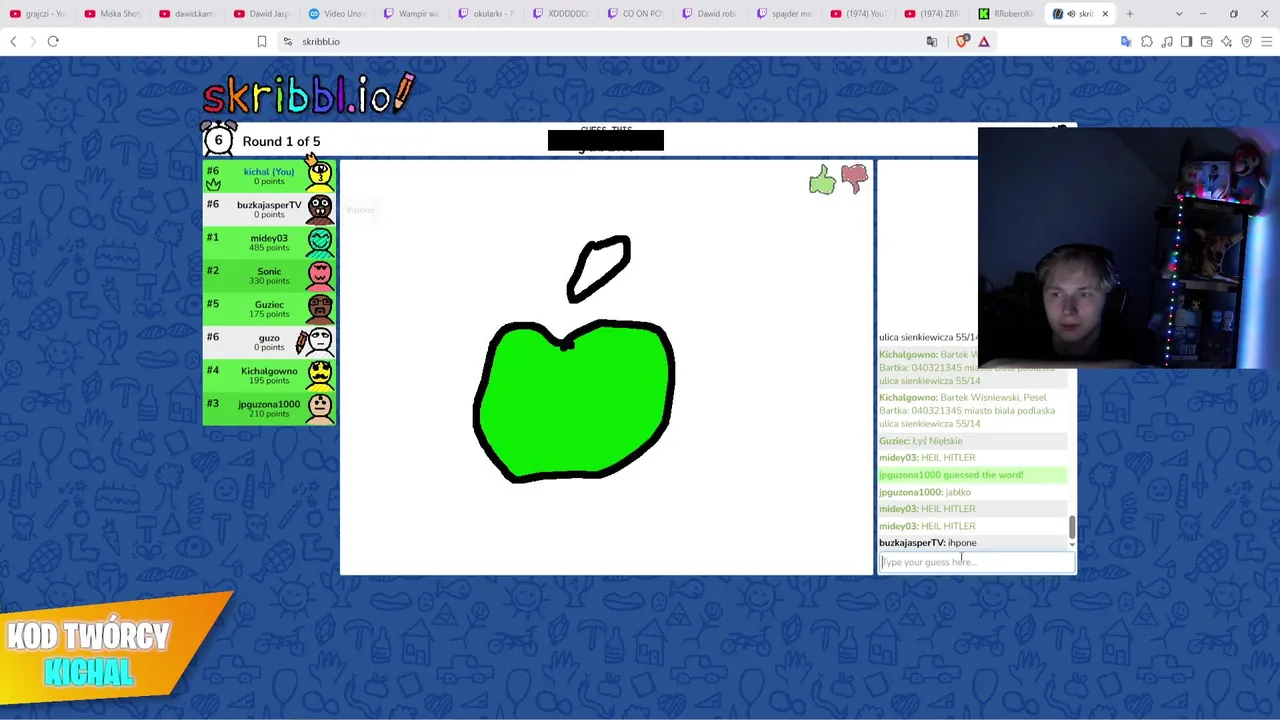Screen dimensions: 1280x720
Task: Click the chat scroll-down arrow
Action: [1072, 544]
